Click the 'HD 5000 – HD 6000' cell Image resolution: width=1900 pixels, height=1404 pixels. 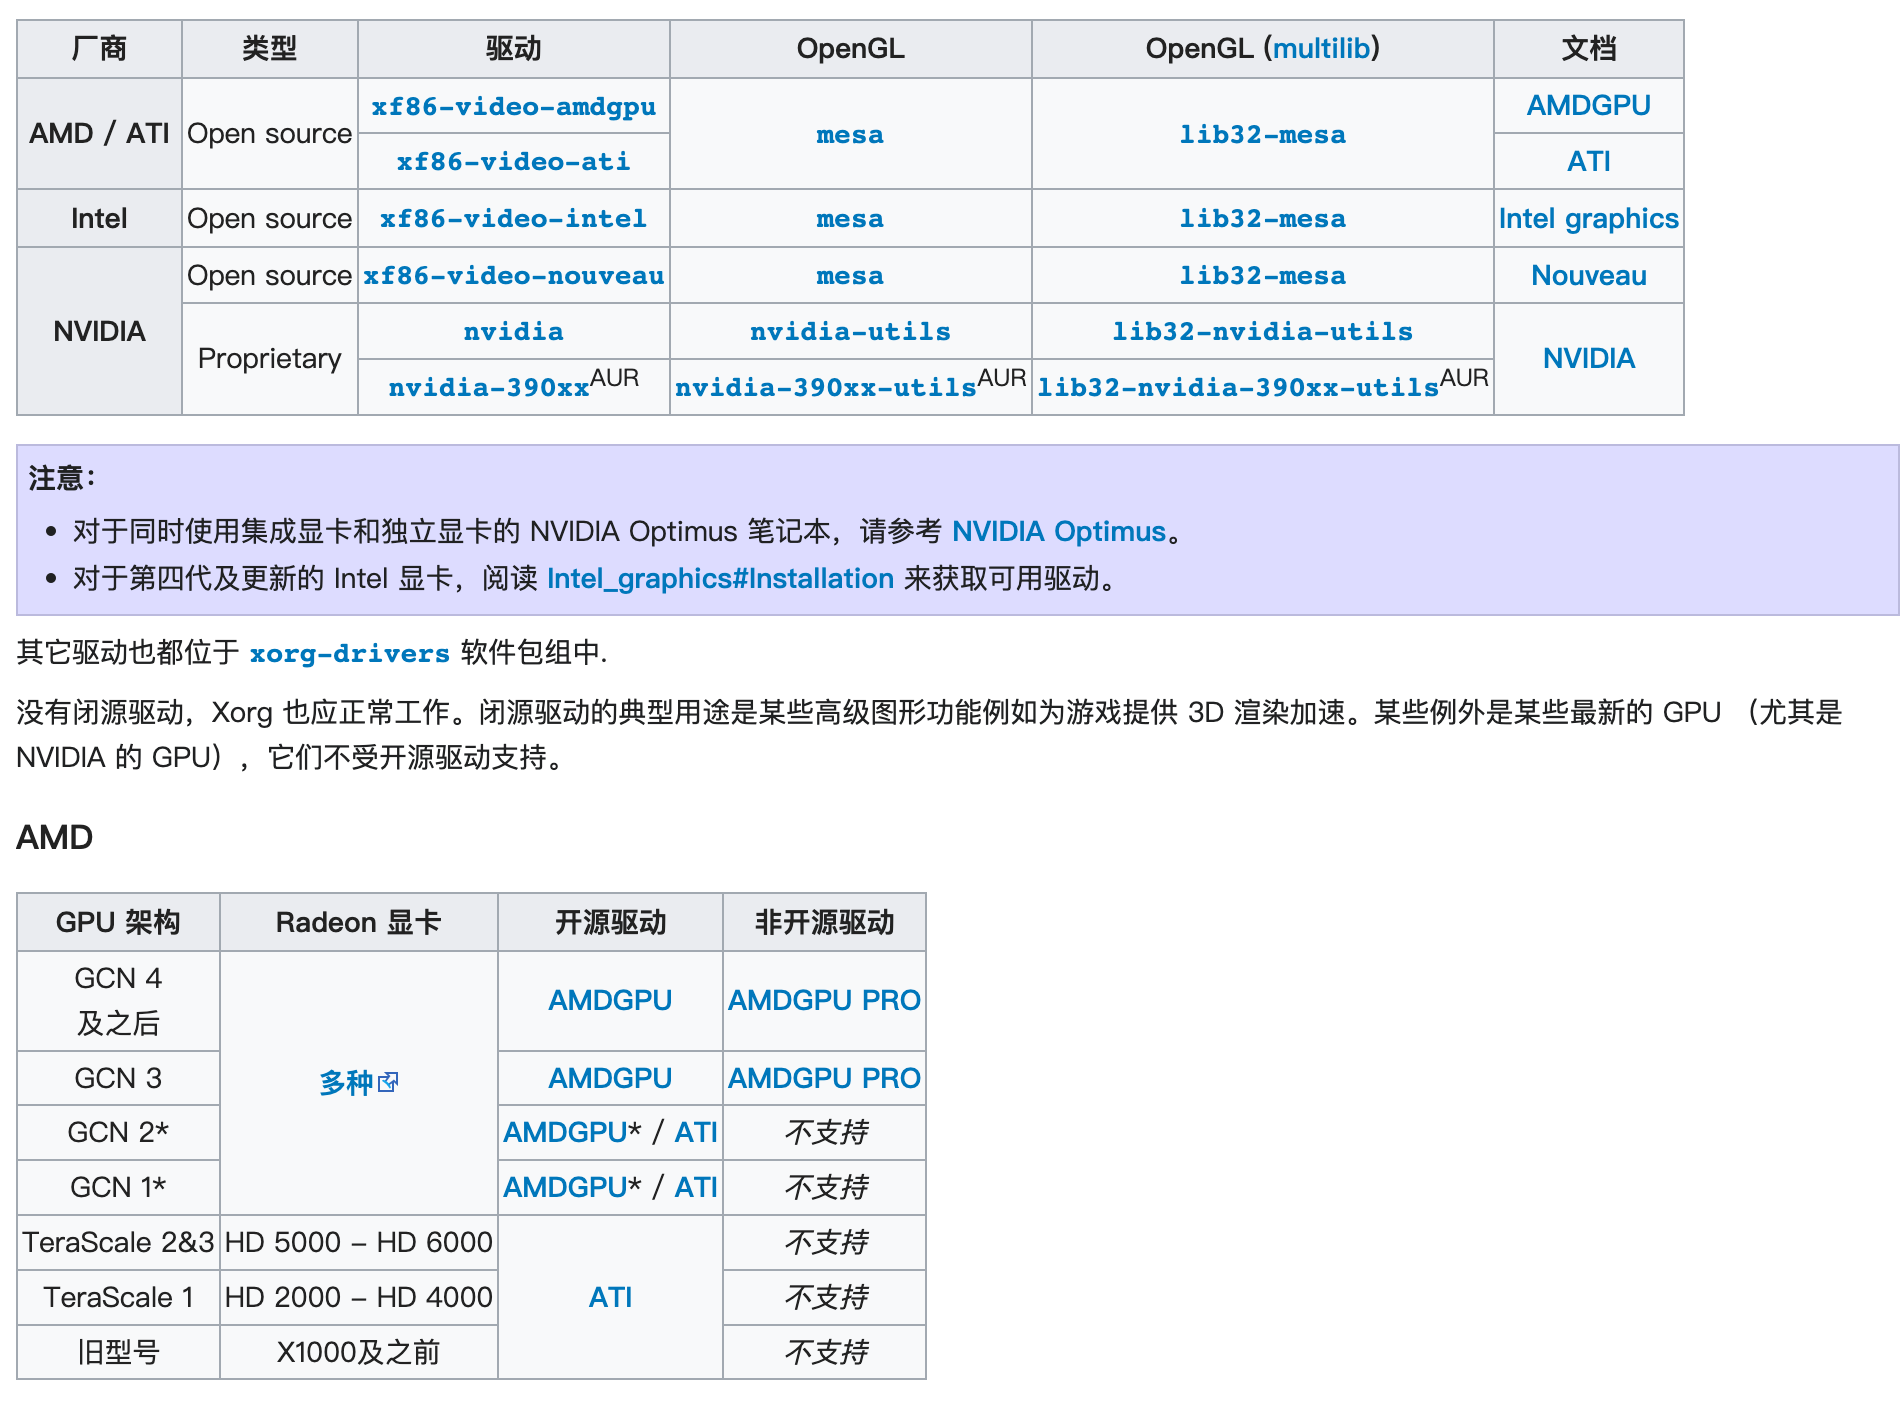358,1242
